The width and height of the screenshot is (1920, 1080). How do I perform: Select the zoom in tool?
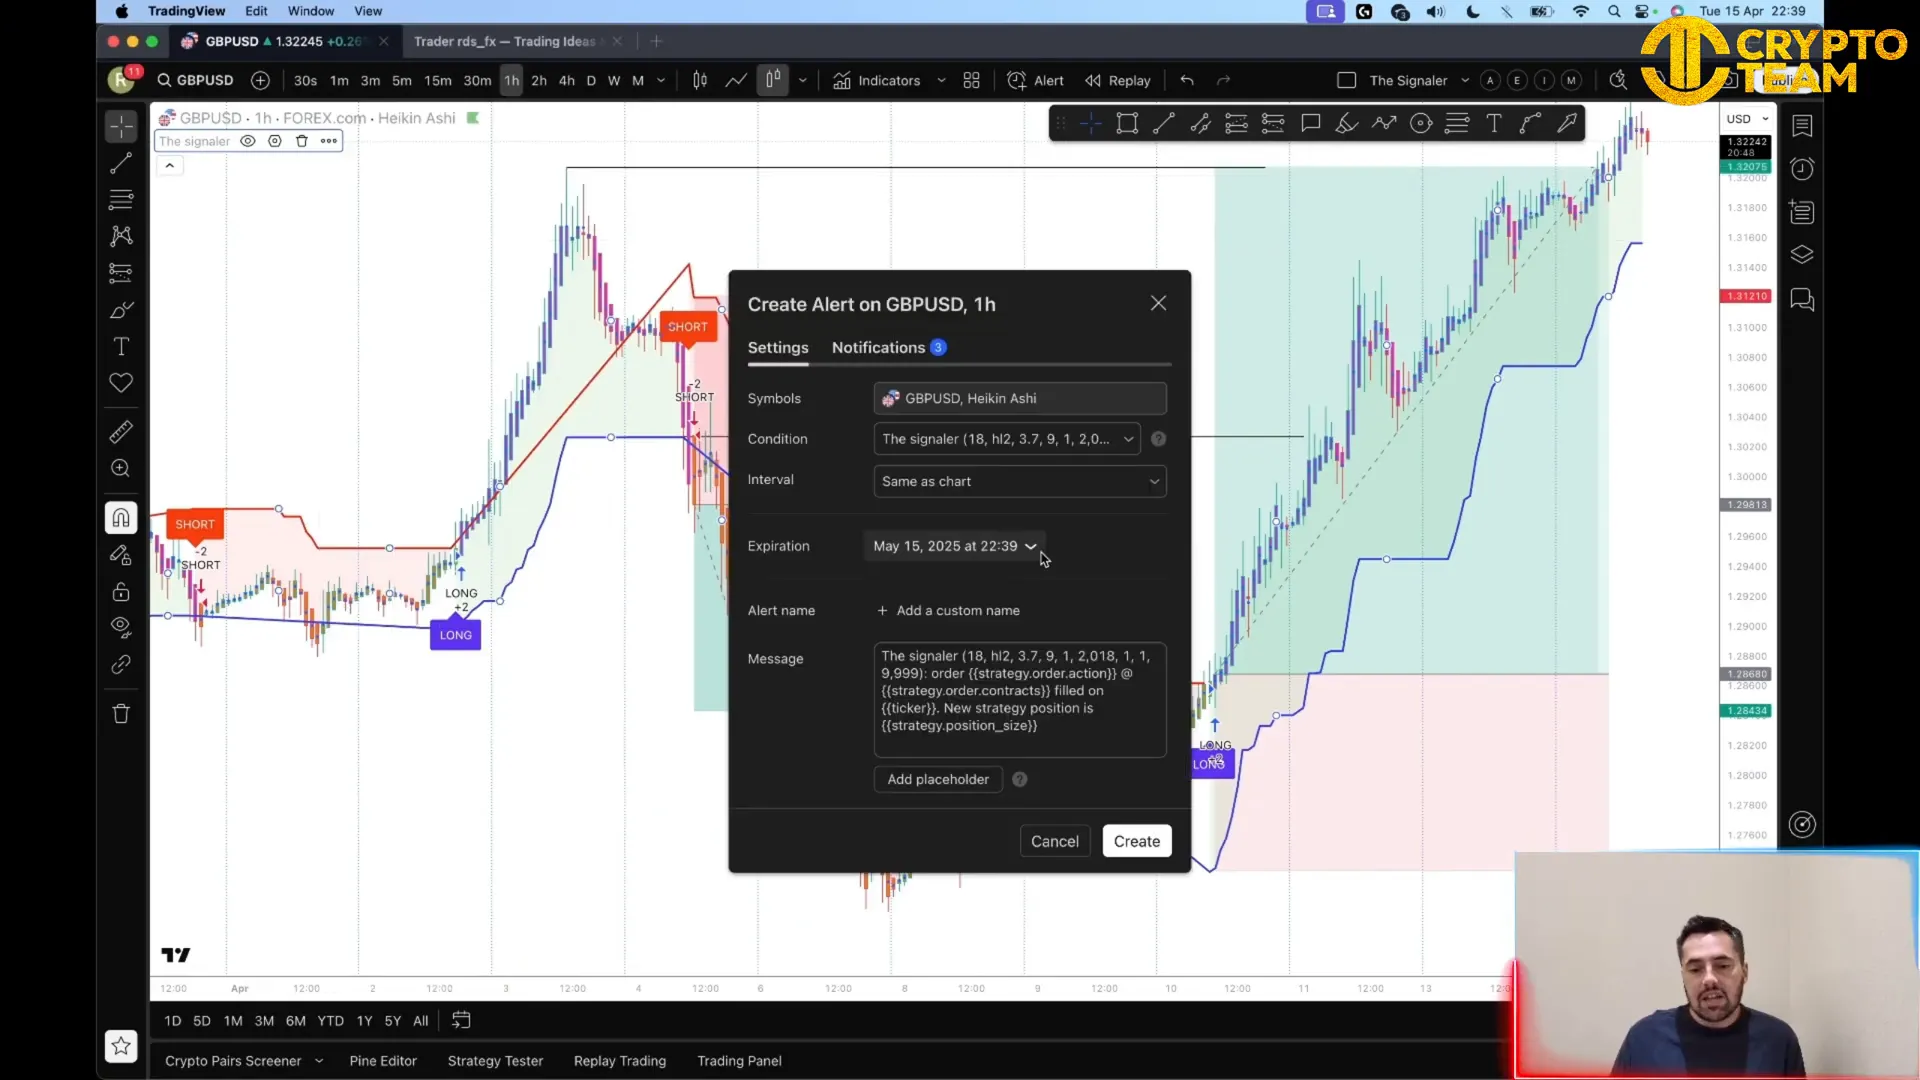121,468
